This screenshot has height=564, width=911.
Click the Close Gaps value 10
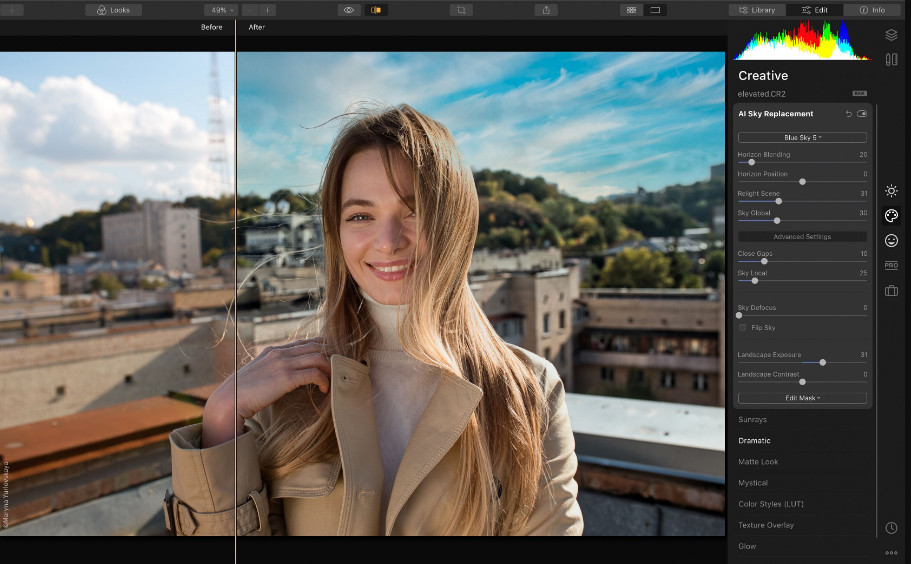pos(864,254)
